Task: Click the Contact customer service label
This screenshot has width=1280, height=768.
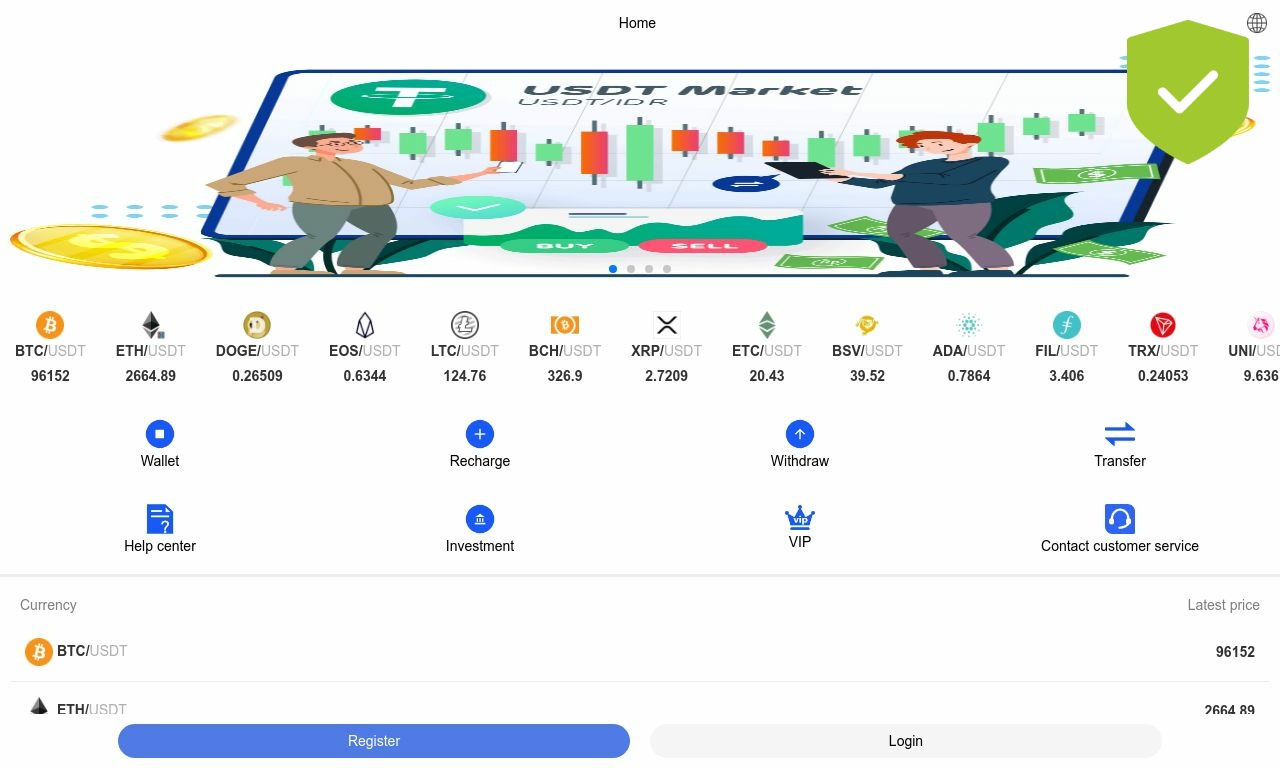Action: click(x=1120, y=546)
